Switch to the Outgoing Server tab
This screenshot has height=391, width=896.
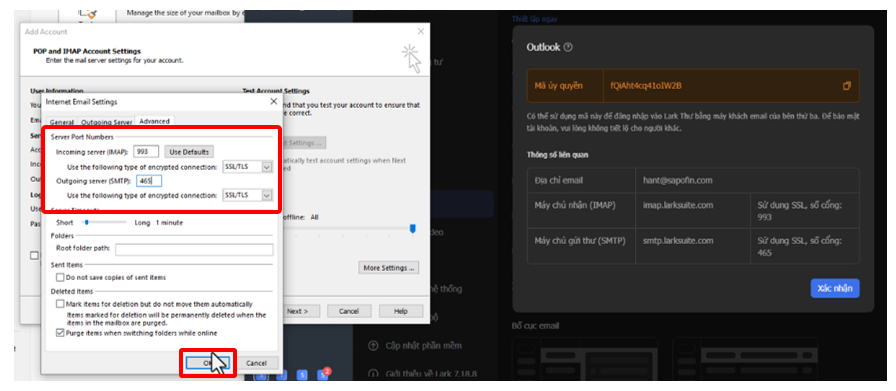click(106, 122)
